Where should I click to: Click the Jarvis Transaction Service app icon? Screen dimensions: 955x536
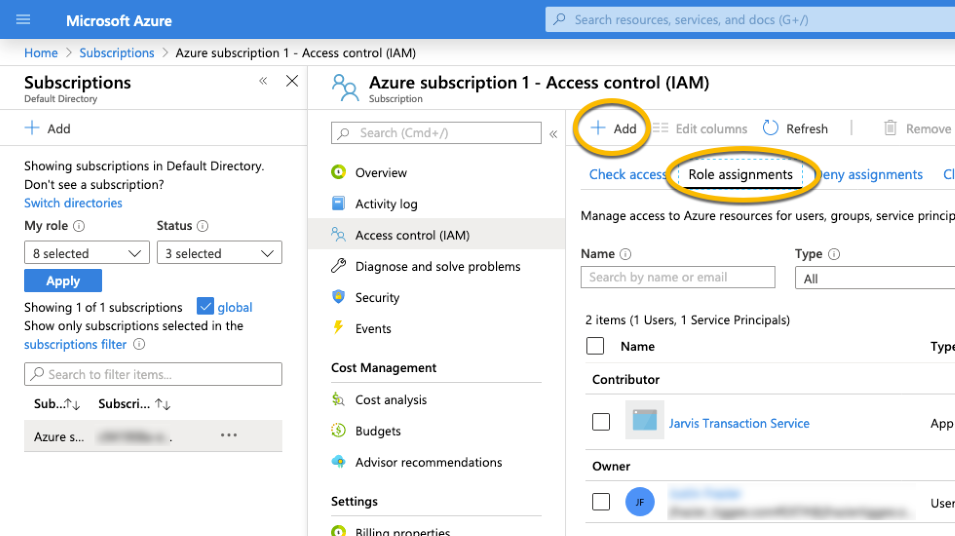click(644, 420)
